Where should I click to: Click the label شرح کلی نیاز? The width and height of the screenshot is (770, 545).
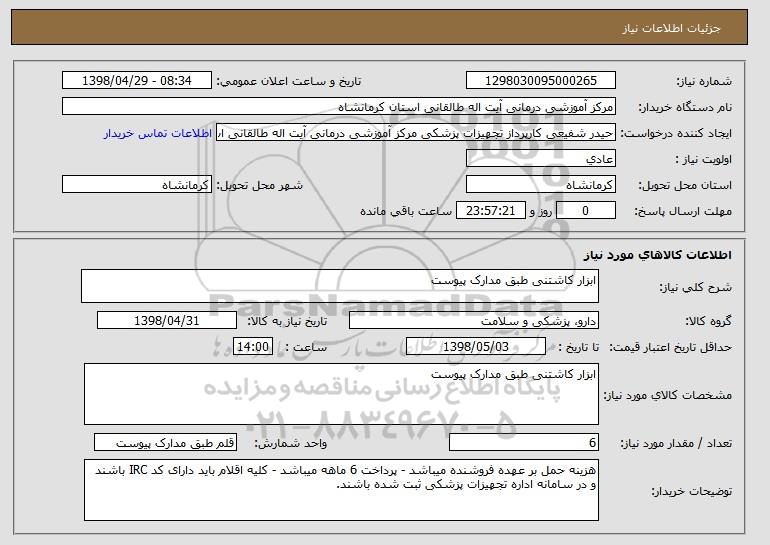695,287
